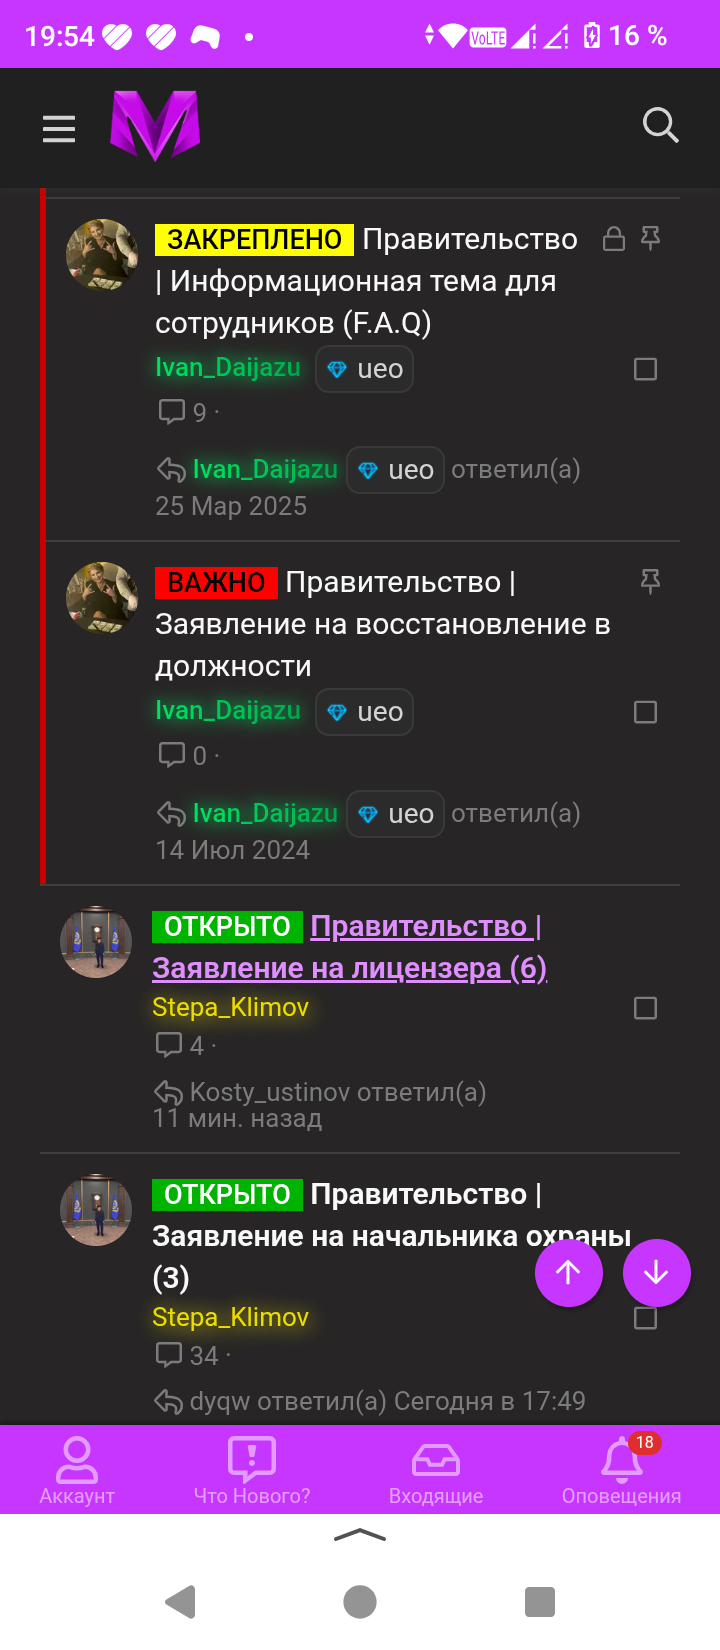Open the search magnifier icon
Viewport: 720px width, 1650px height.
point(660,126)
